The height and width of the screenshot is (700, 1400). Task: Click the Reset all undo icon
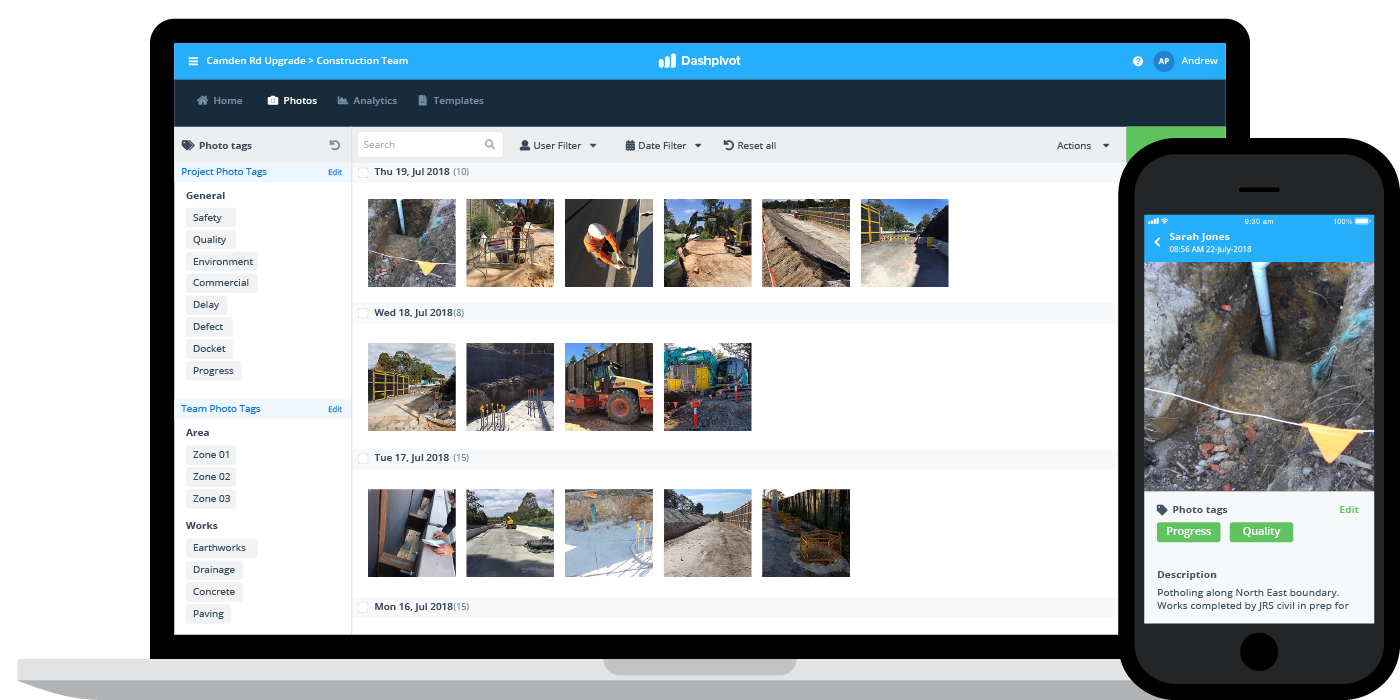(x=728, y=145)
